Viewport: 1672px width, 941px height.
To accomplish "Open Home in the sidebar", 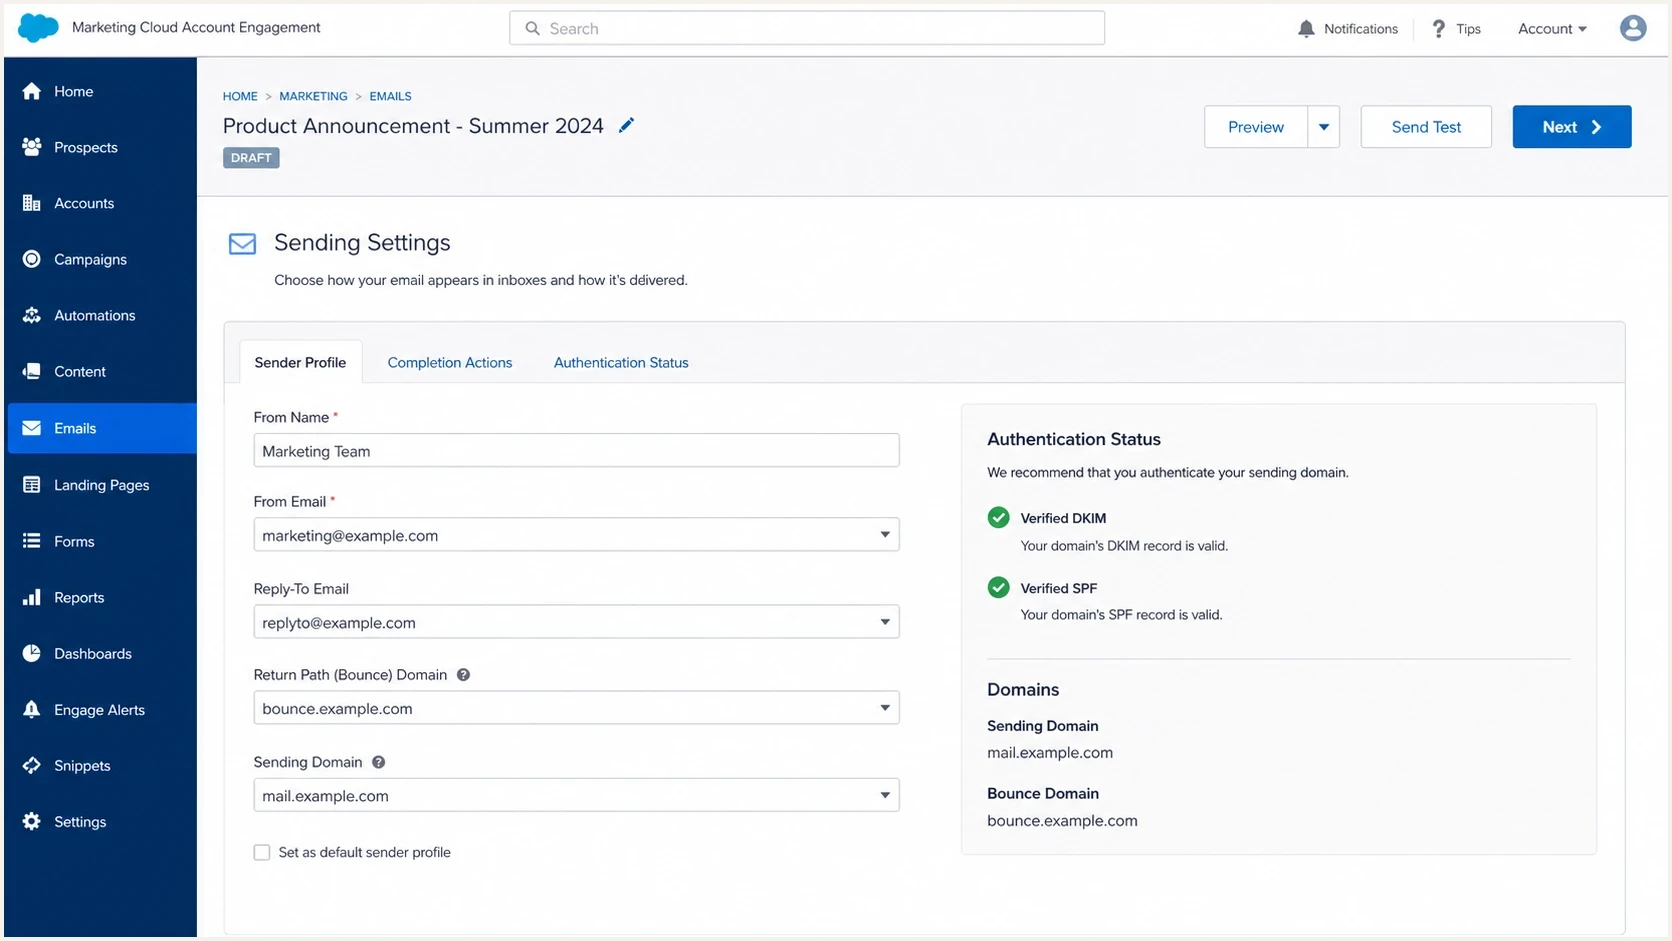I will click(102, 91).
